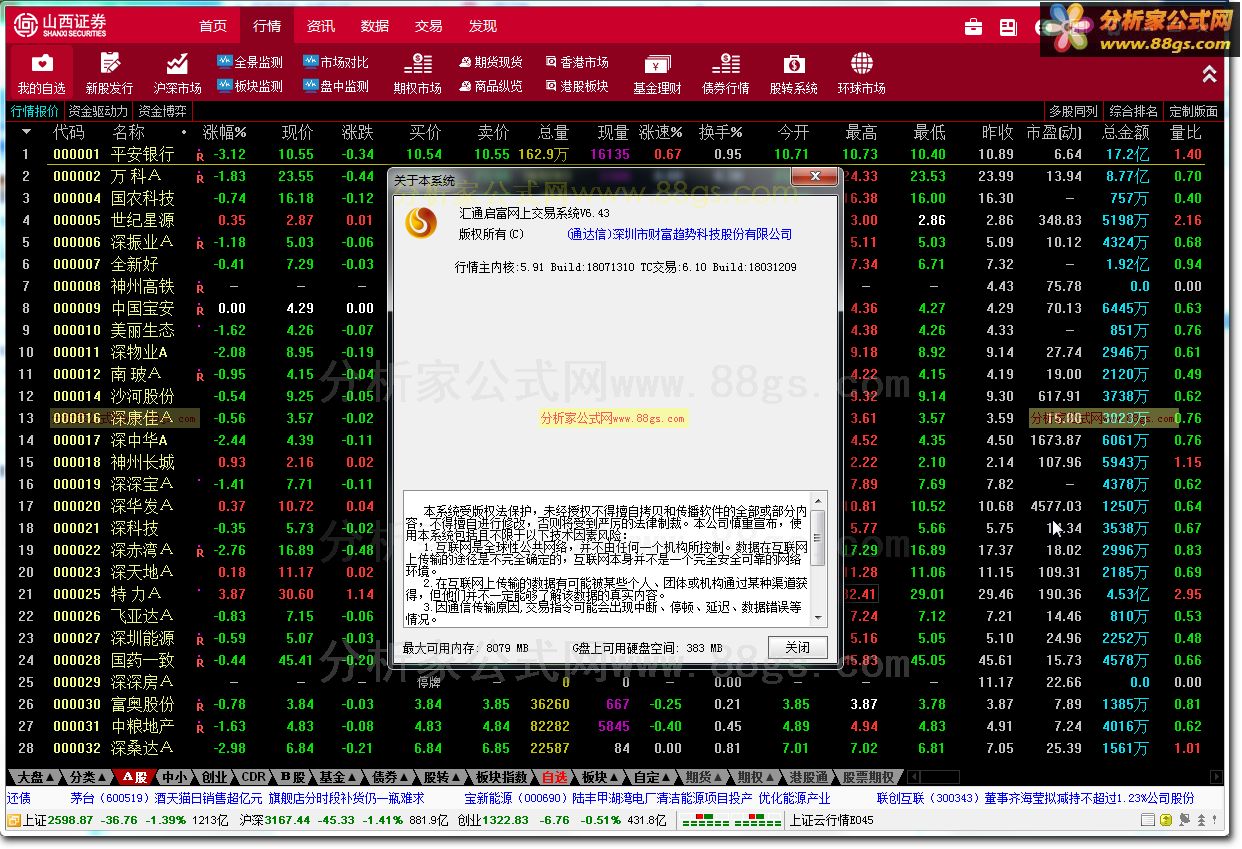Open 港股板块 view
This screenshot has width=1242, height=849.
577,87
